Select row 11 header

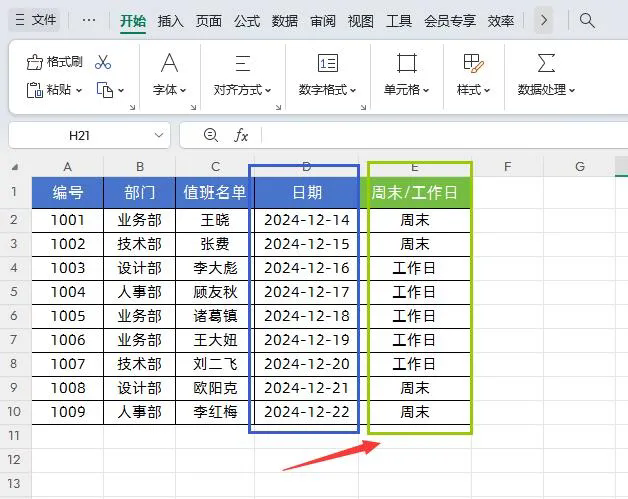coord(14,436)
